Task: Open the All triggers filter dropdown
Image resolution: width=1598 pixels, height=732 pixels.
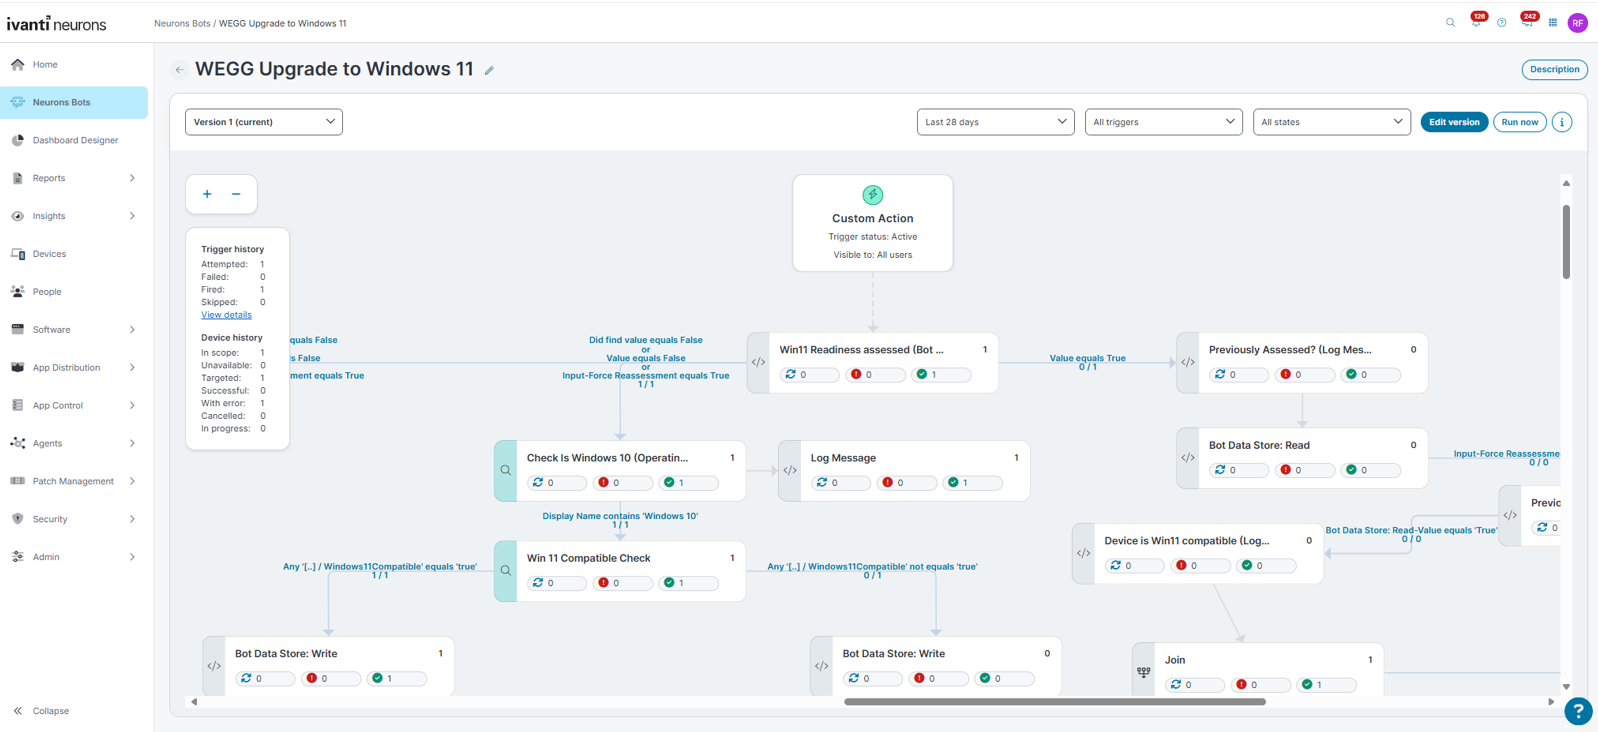Action: [1163, 122]
